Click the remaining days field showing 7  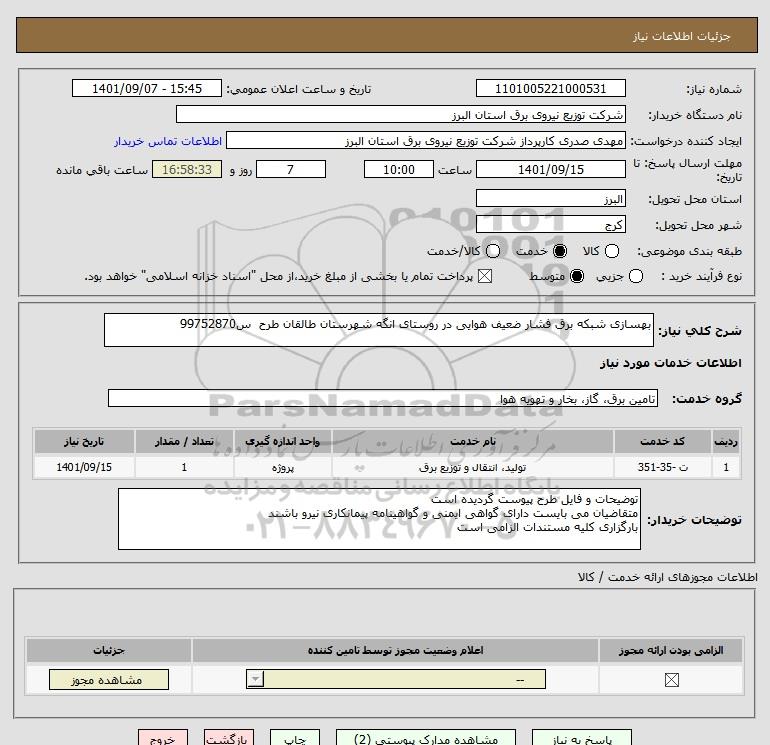coord(291,169)
